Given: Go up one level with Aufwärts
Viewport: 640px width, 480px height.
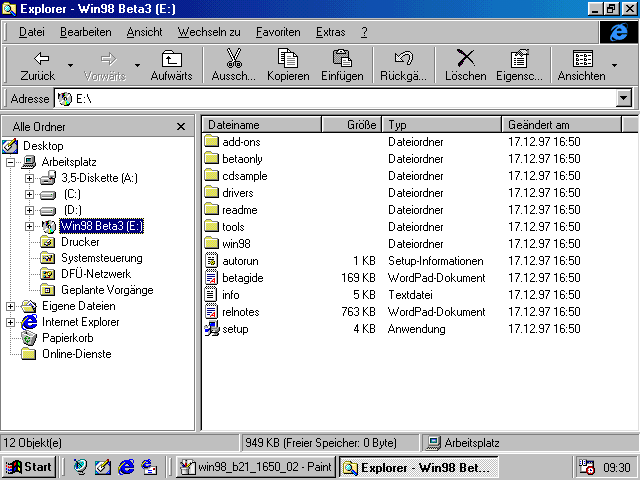Looking at the screenshot, I should [x=171, y=65].
